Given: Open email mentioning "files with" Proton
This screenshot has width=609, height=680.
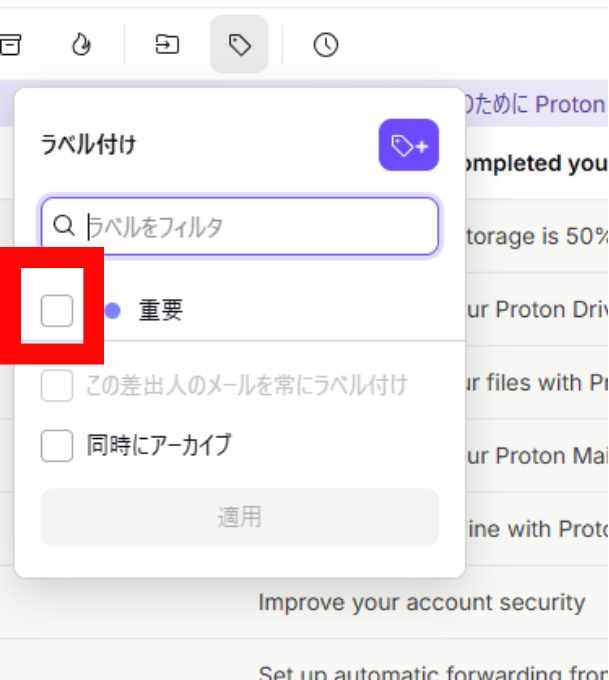Looking at the screenshot, I should tap(537, 383).
